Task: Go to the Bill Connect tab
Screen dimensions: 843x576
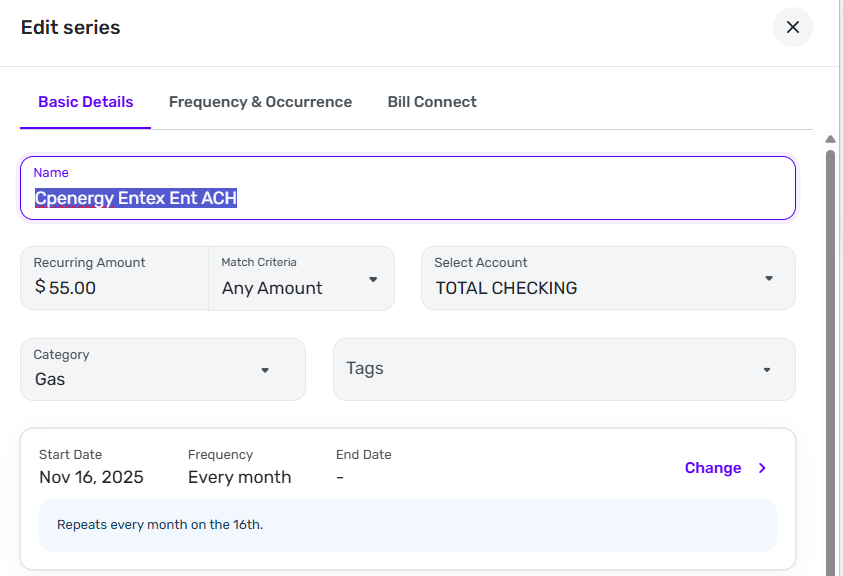Action: tap(432, 102)
